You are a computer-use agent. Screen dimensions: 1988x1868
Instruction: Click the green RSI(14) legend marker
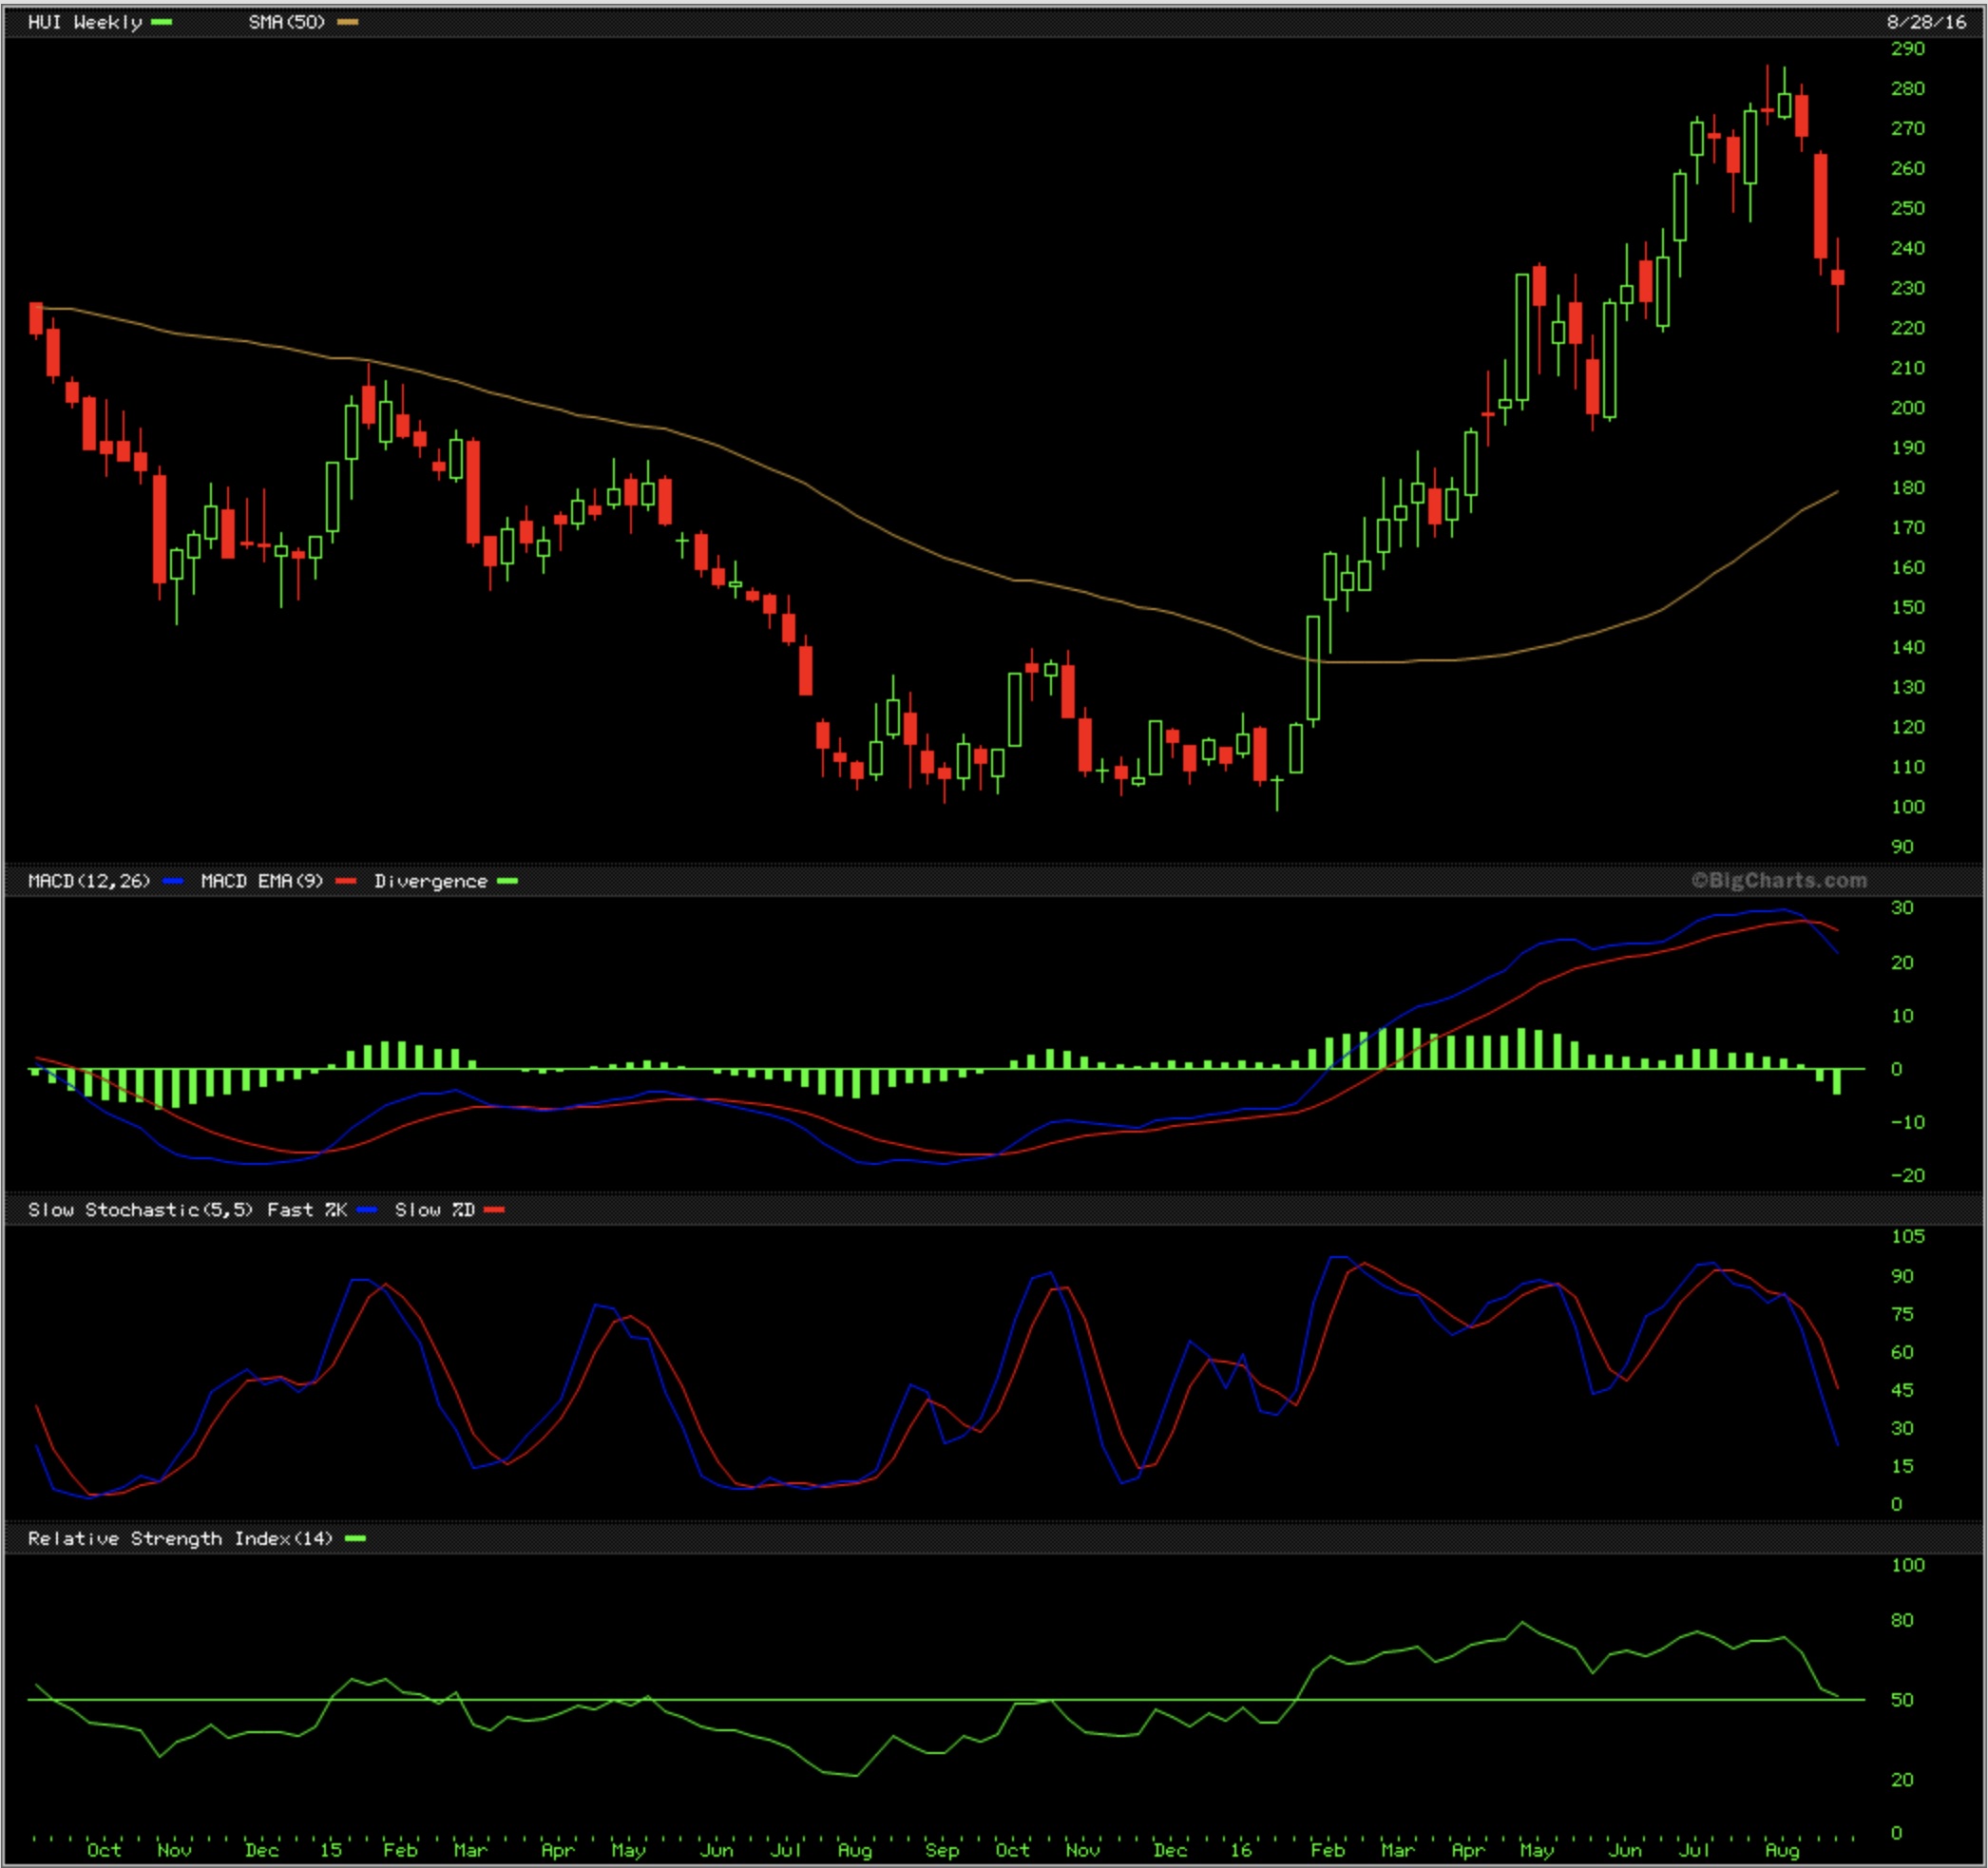[x=355, y=1538]
